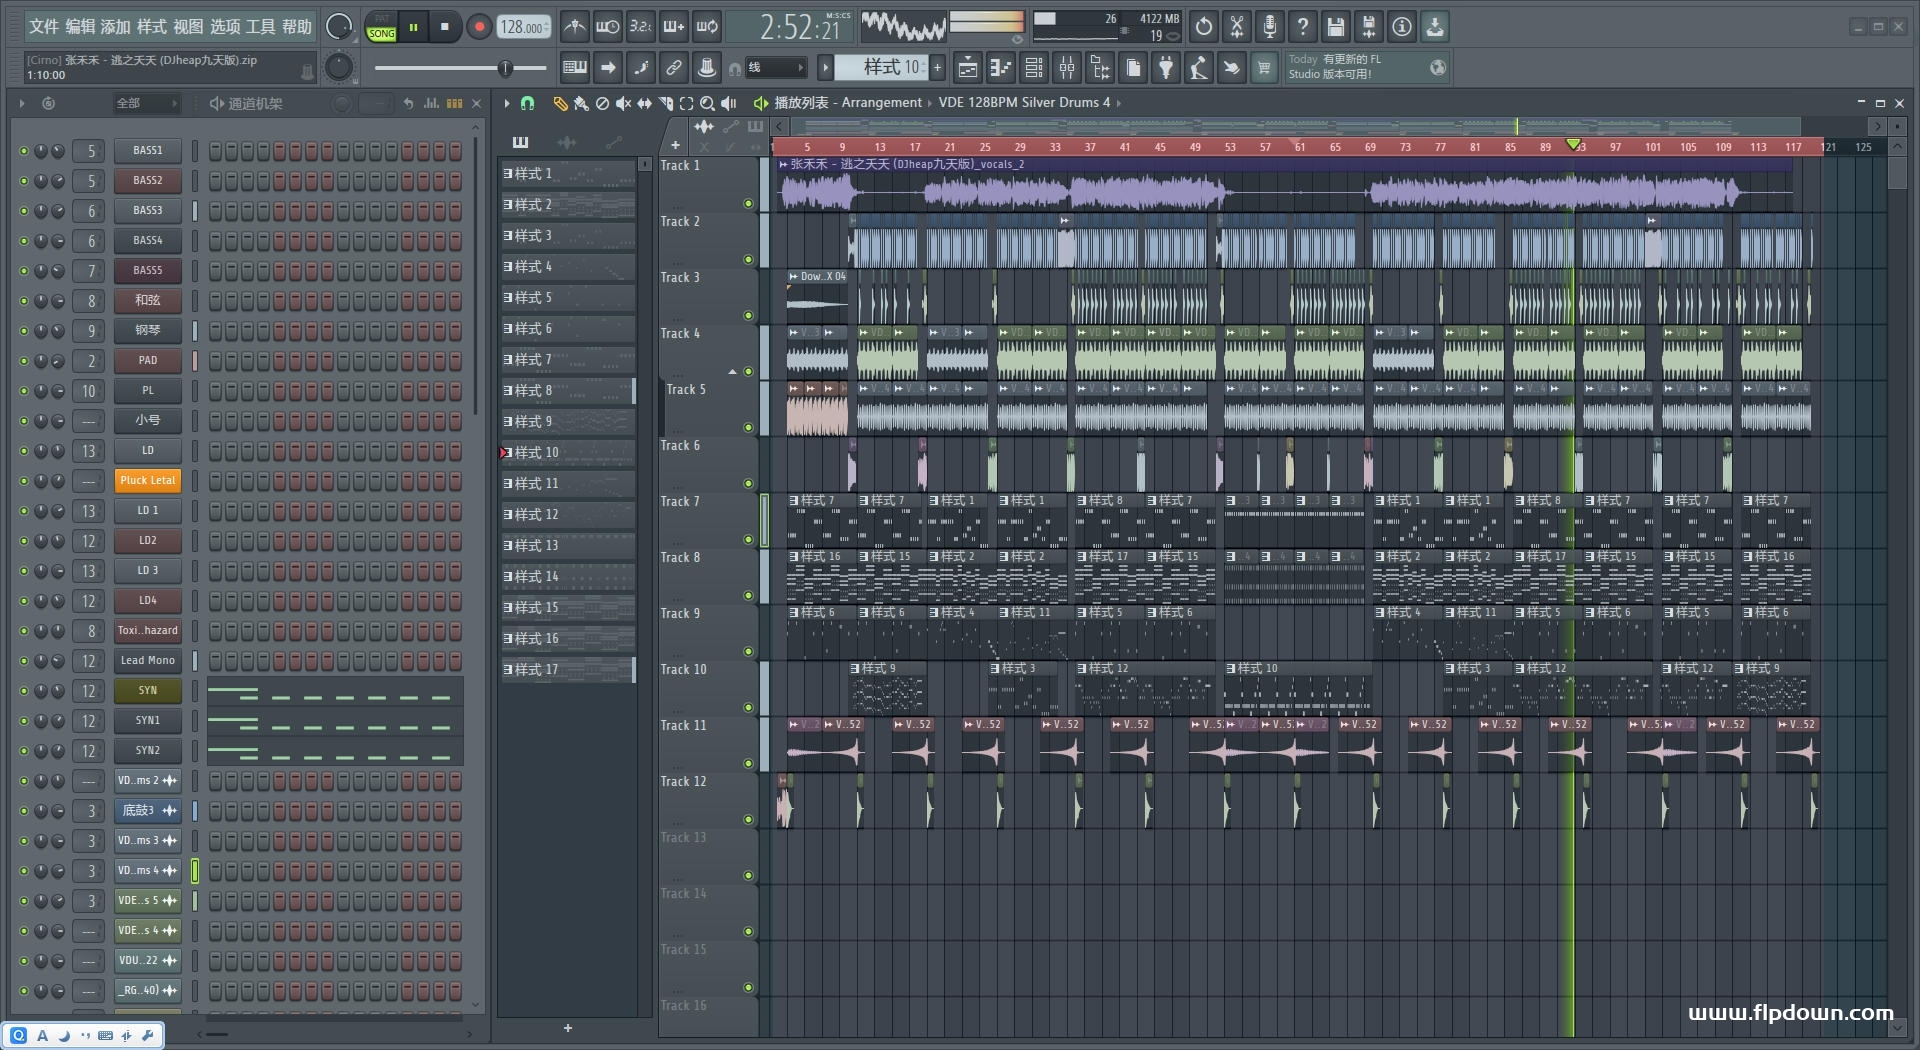Mute the BASS1 channel using its green LED
The image size is (1920, 1050).
(x=24, y=151)
